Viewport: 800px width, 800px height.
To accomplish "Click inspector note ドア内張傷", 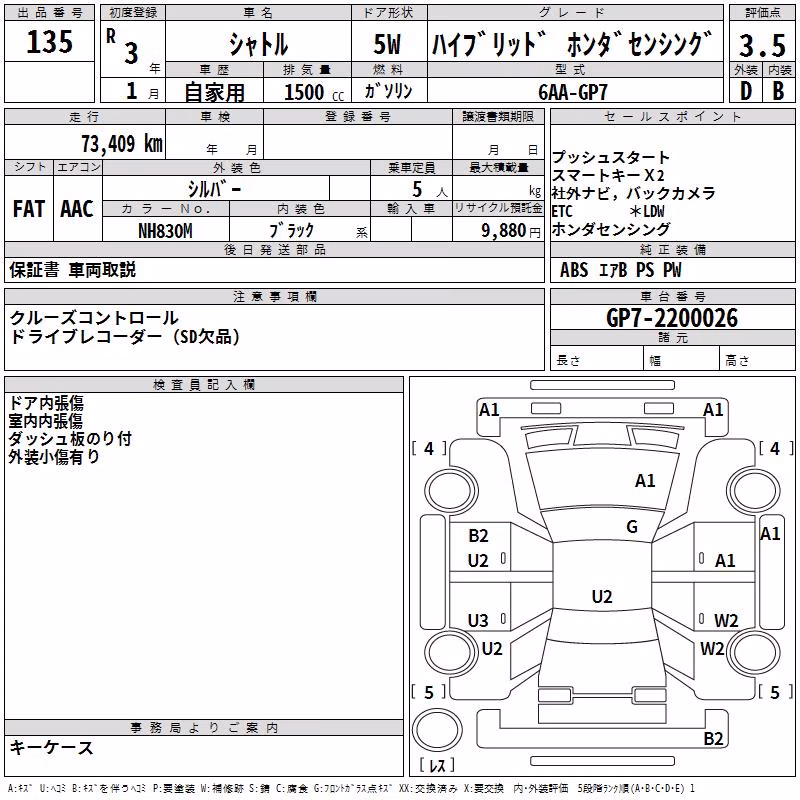I will point(46,403).
